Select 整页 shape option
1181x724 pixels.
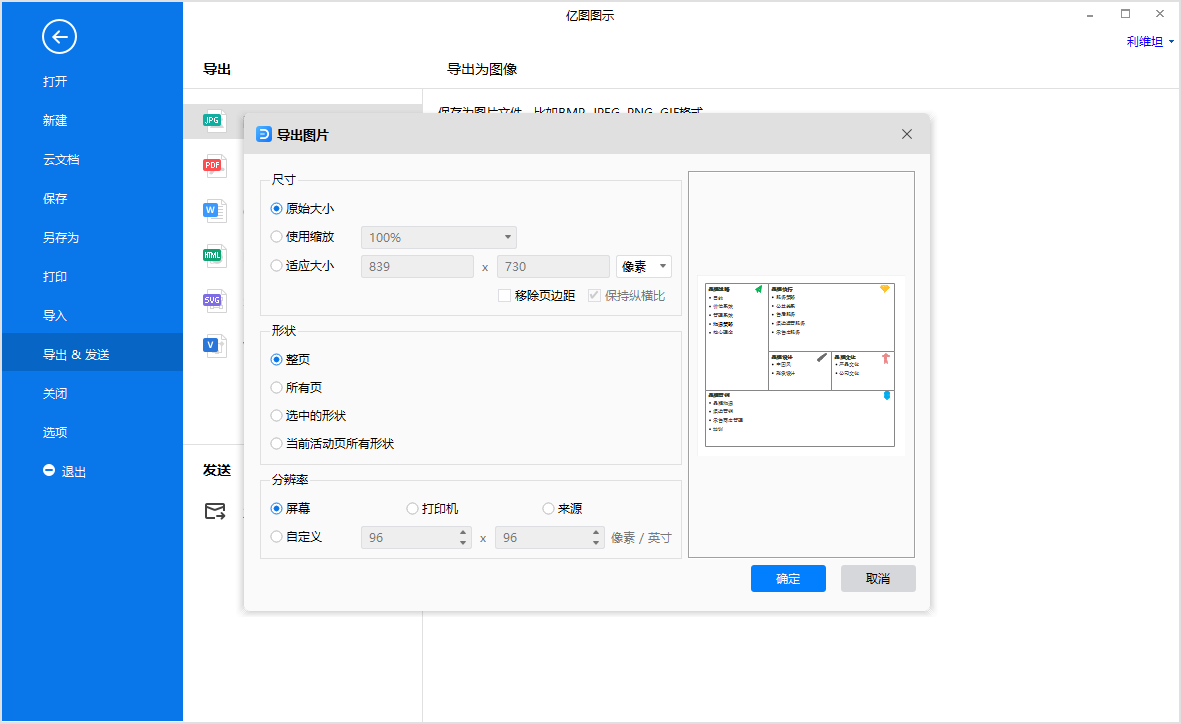pos(276,359)
